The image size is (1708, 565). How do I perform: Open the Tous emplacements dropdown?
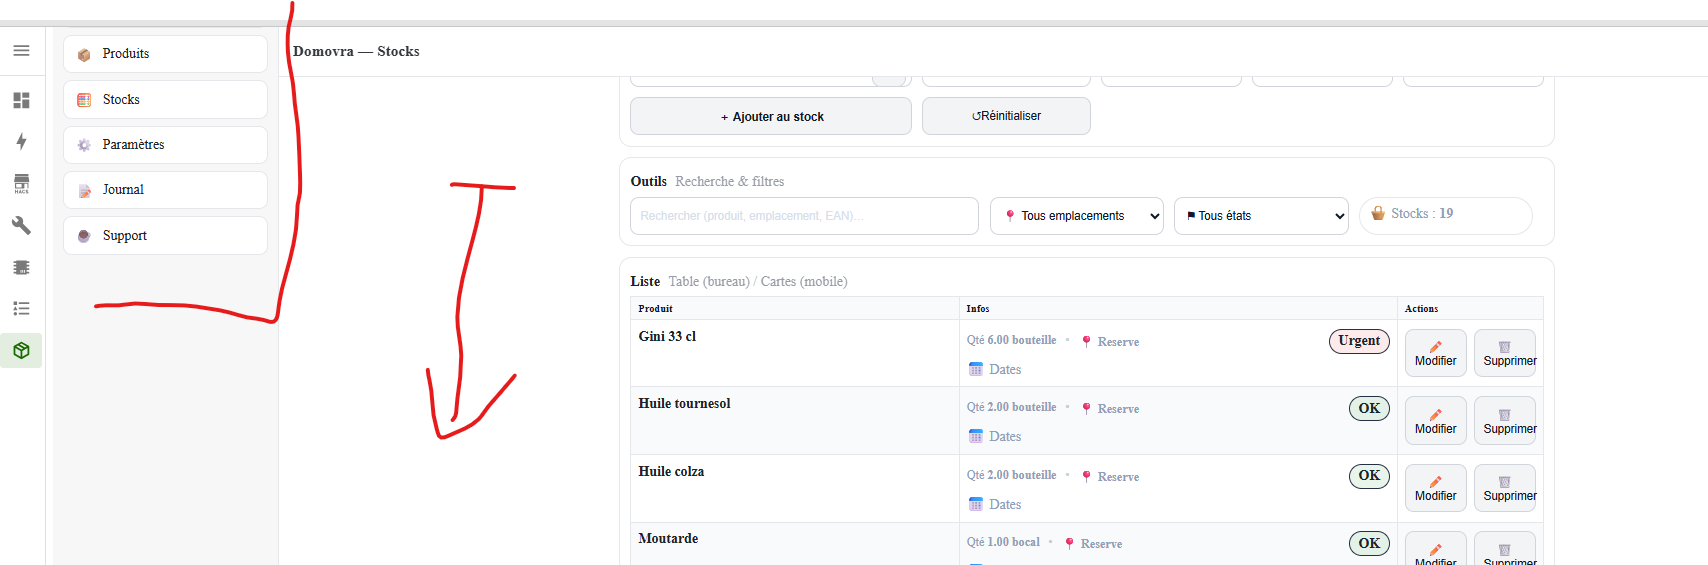pos(1077,216)
